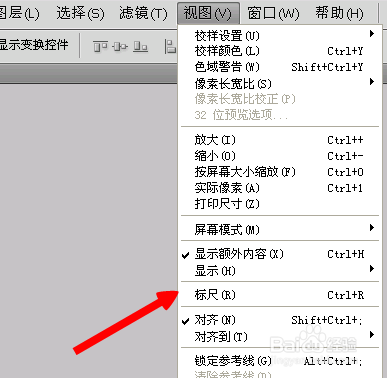Close the open 视图(V) menu
387x378 pixels.
coord(208,13)
